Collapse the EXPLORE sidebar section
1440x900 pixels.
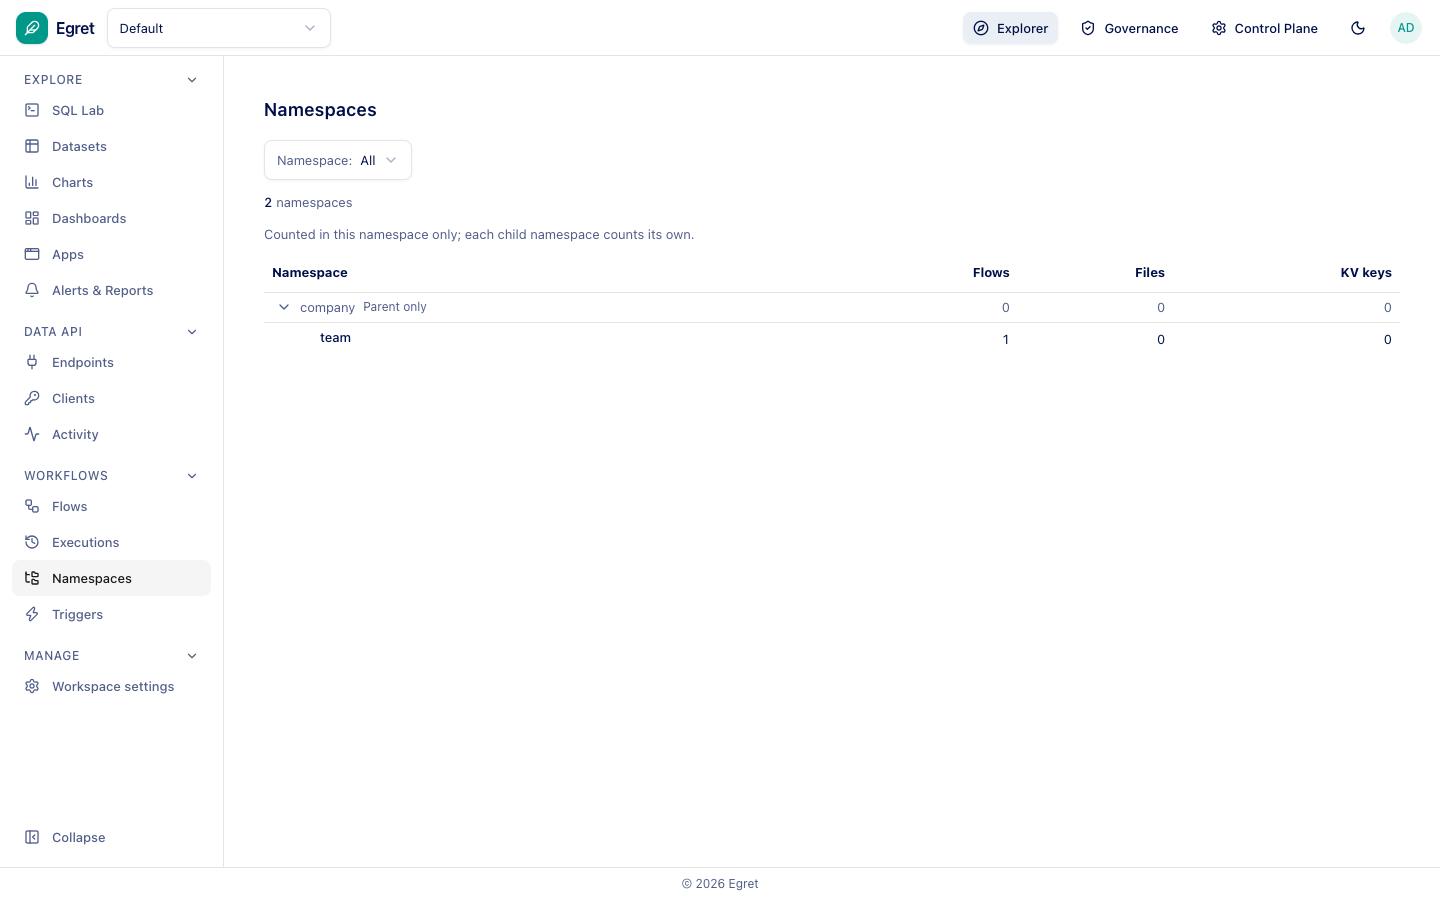pyautogui.click(x=192, y=80)
